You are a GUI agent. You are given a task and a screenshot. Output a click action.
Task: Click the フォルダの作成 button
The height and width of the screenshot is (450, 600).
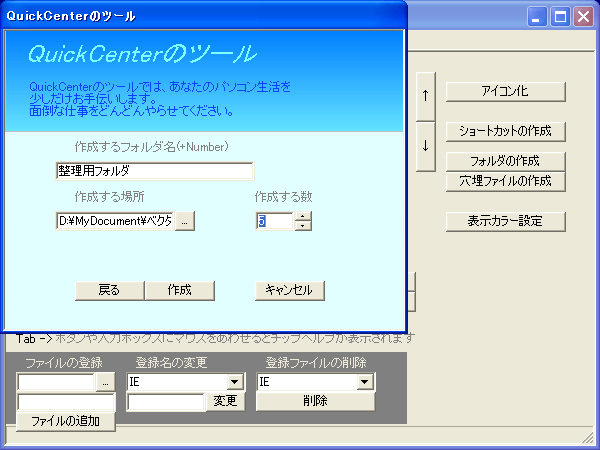[505, 161]
